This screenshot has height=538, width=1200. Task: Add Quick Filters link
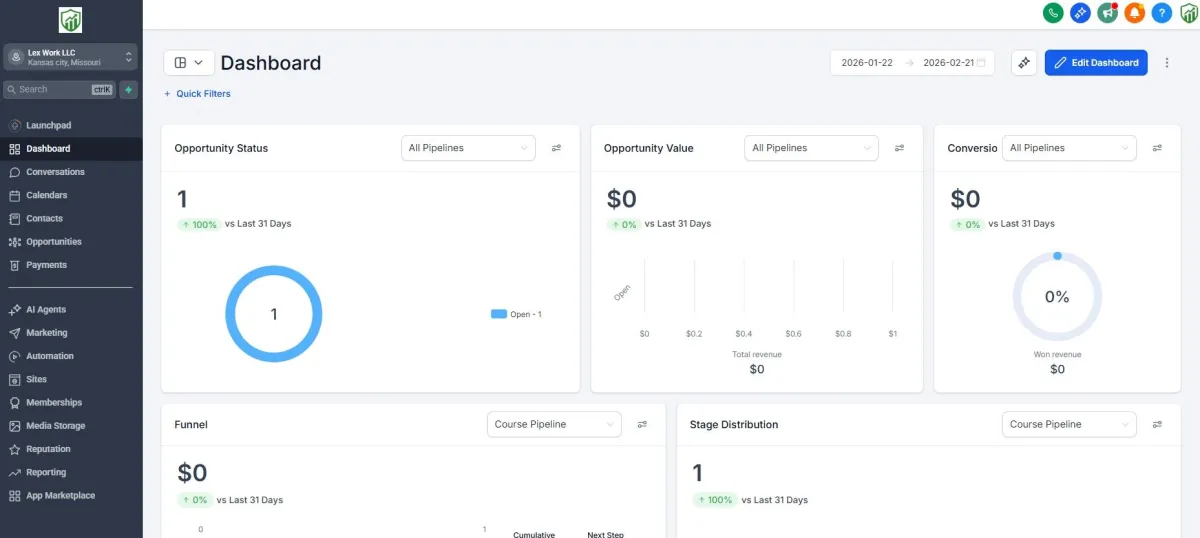tap(197, 94)
